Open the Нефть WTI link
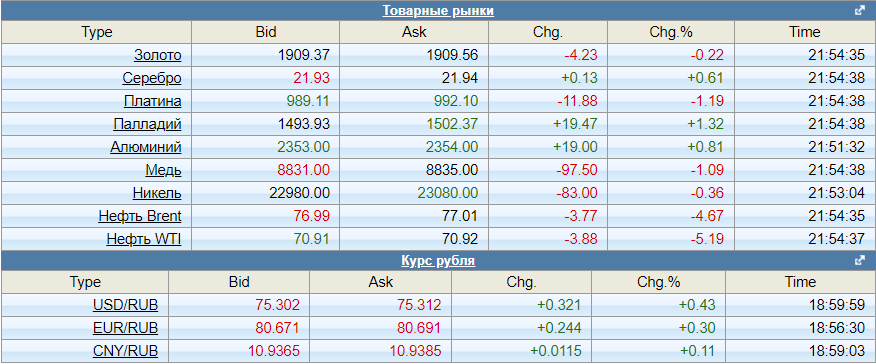This screenshot has height=364, width=876. point(144,240)
